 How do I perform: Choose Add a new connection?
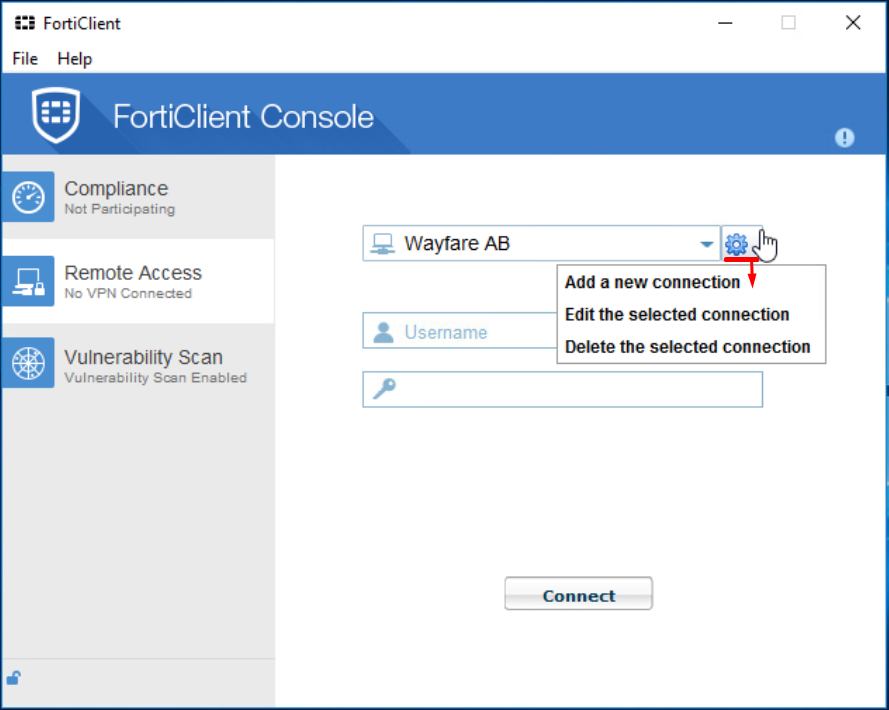tap(652, 282)
